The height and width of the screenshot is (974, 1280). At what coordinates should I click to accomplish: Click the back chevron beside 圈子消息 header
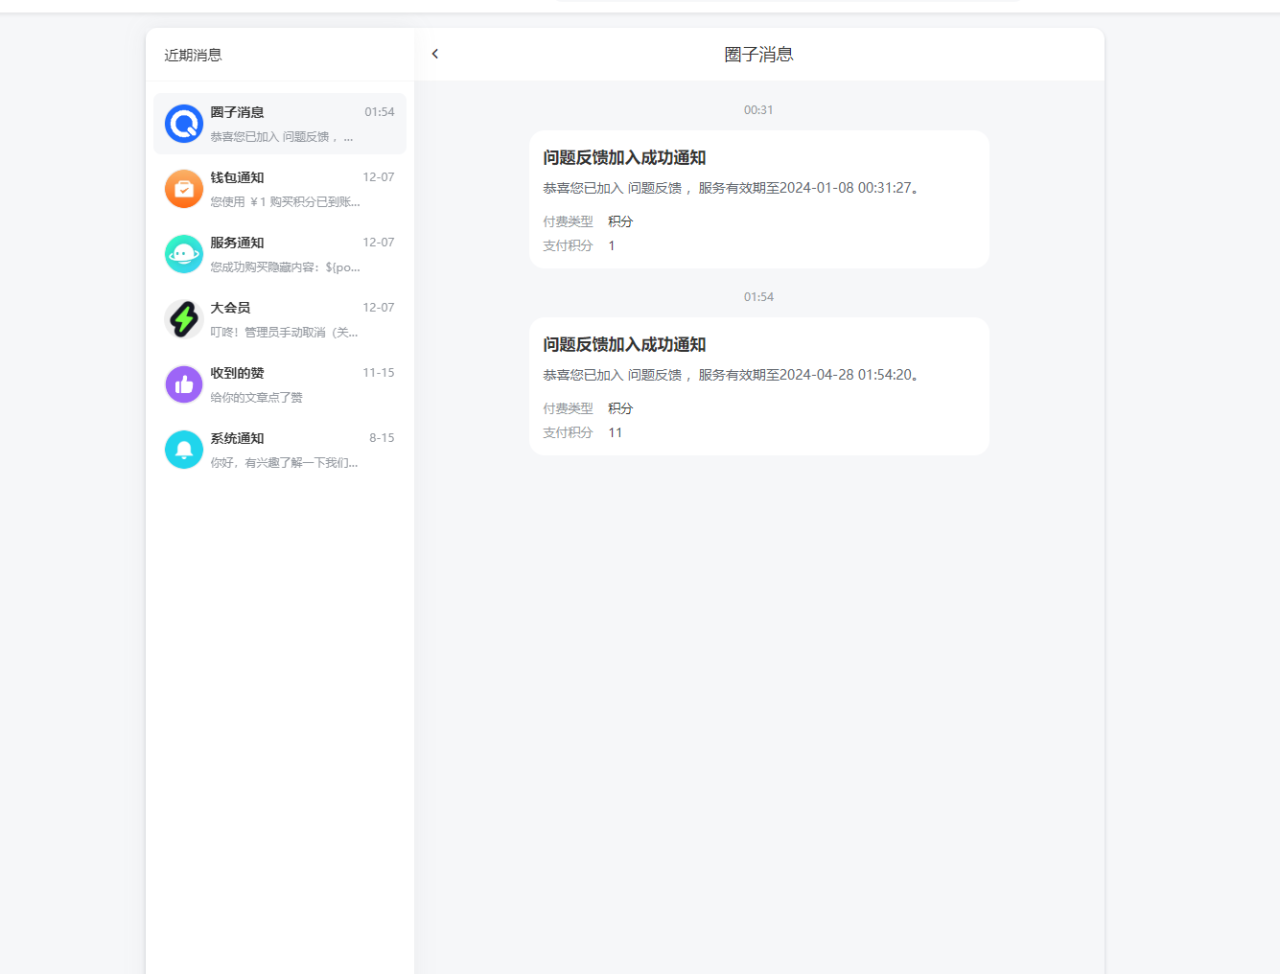[x=435, y=54]
